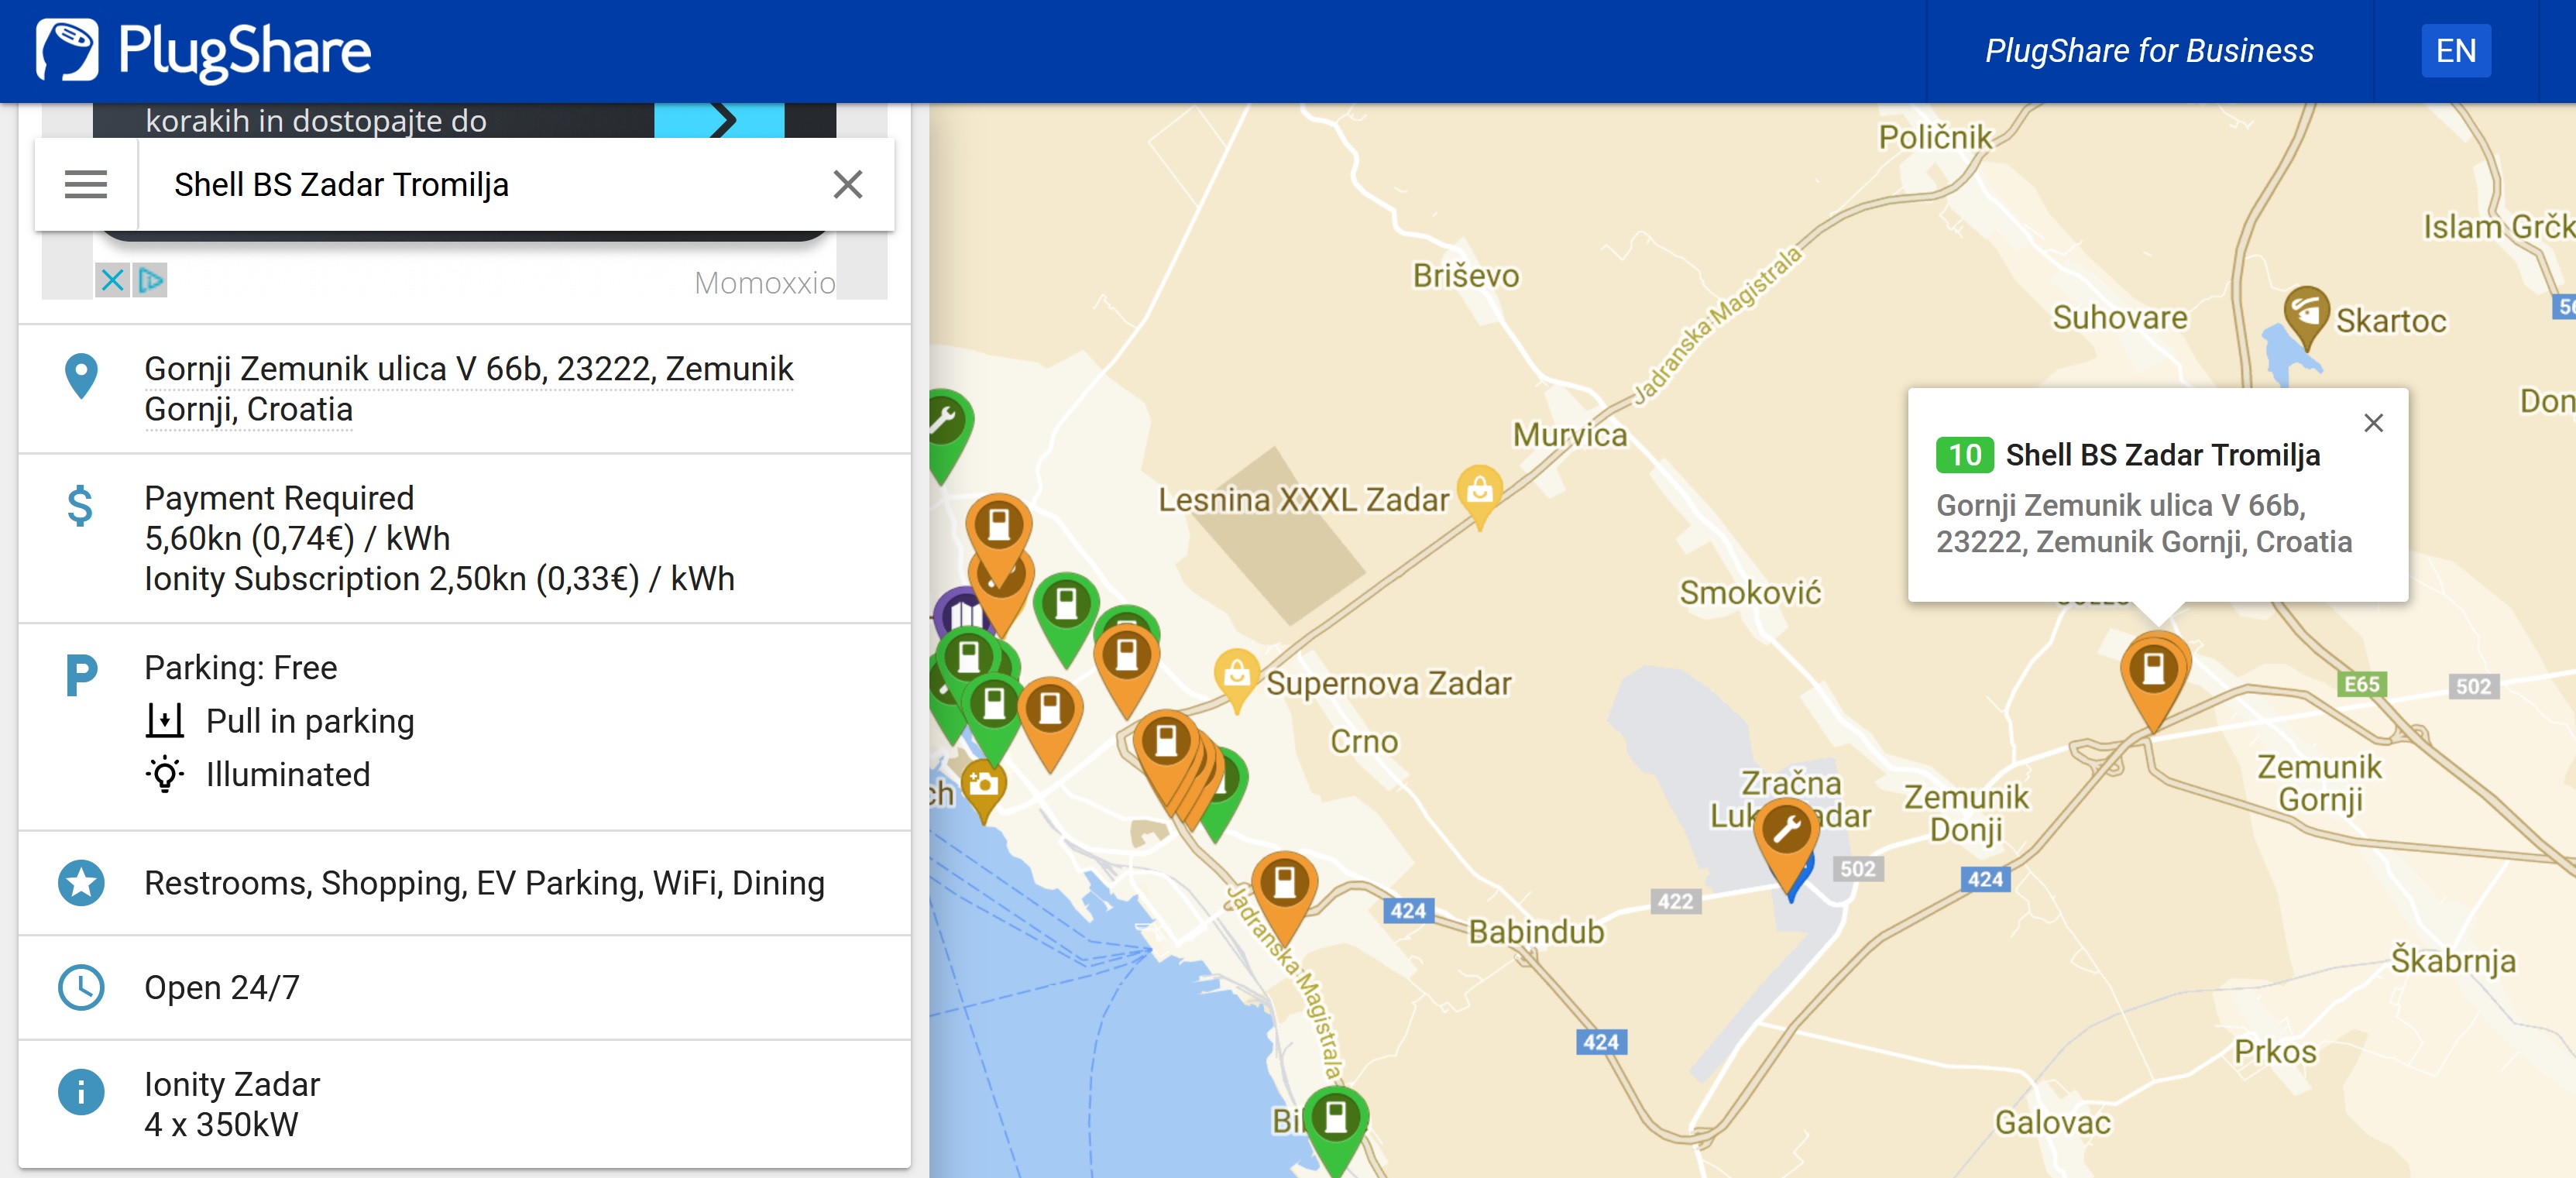
Task: Click the clock hours icon
Action: pos(81,987)
